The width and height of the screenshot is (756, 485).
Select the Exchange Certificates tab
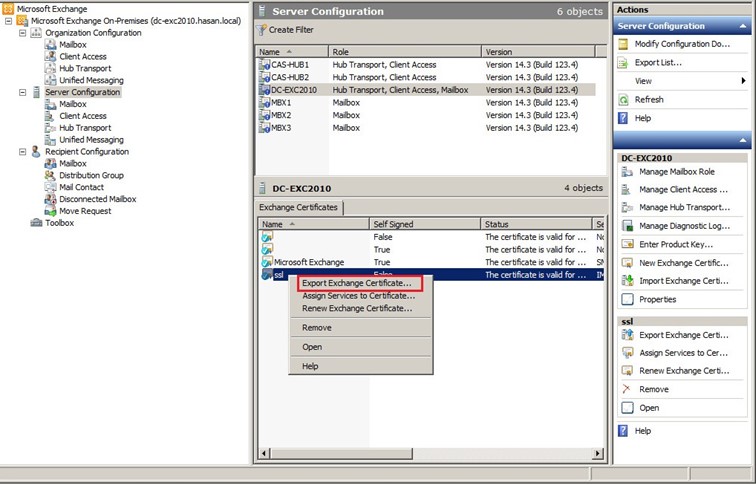298,207
